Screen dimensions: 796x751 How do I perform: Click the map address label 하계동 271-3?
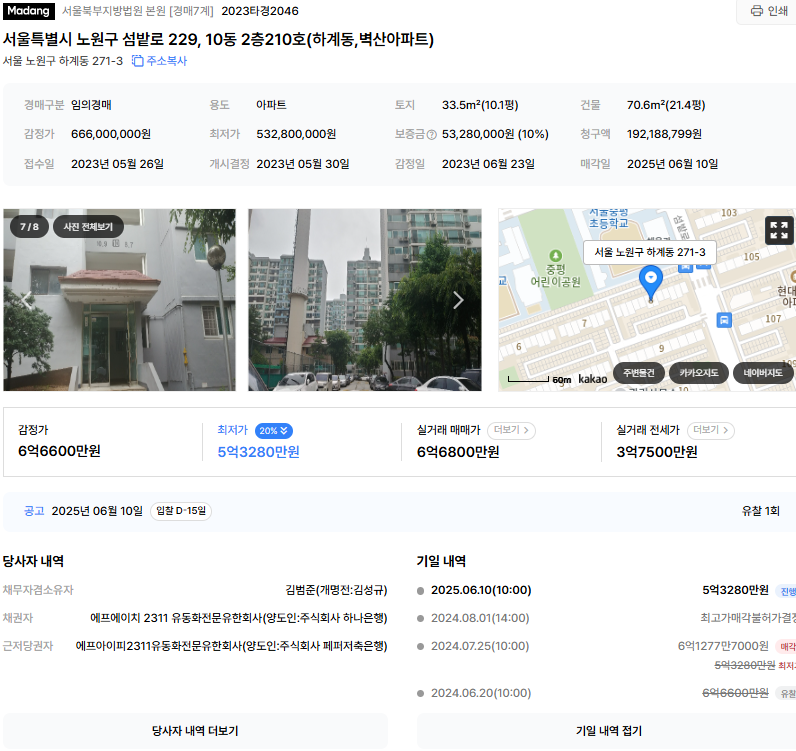(x=650, y=252)
